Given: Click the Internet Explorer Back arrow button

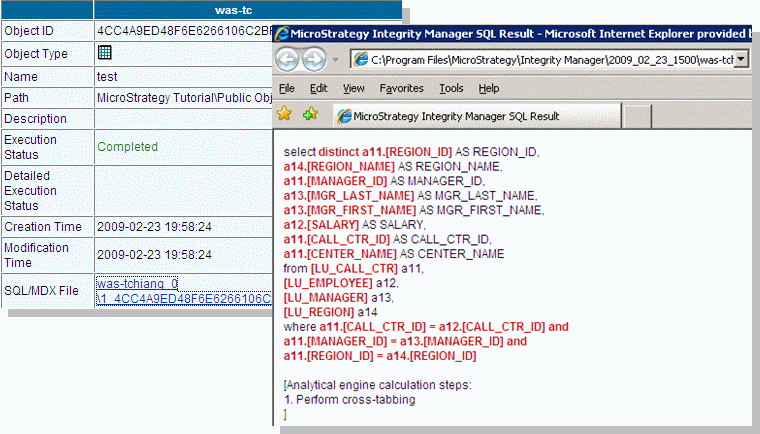Looking at the screenshot, I should click(287, 60).
